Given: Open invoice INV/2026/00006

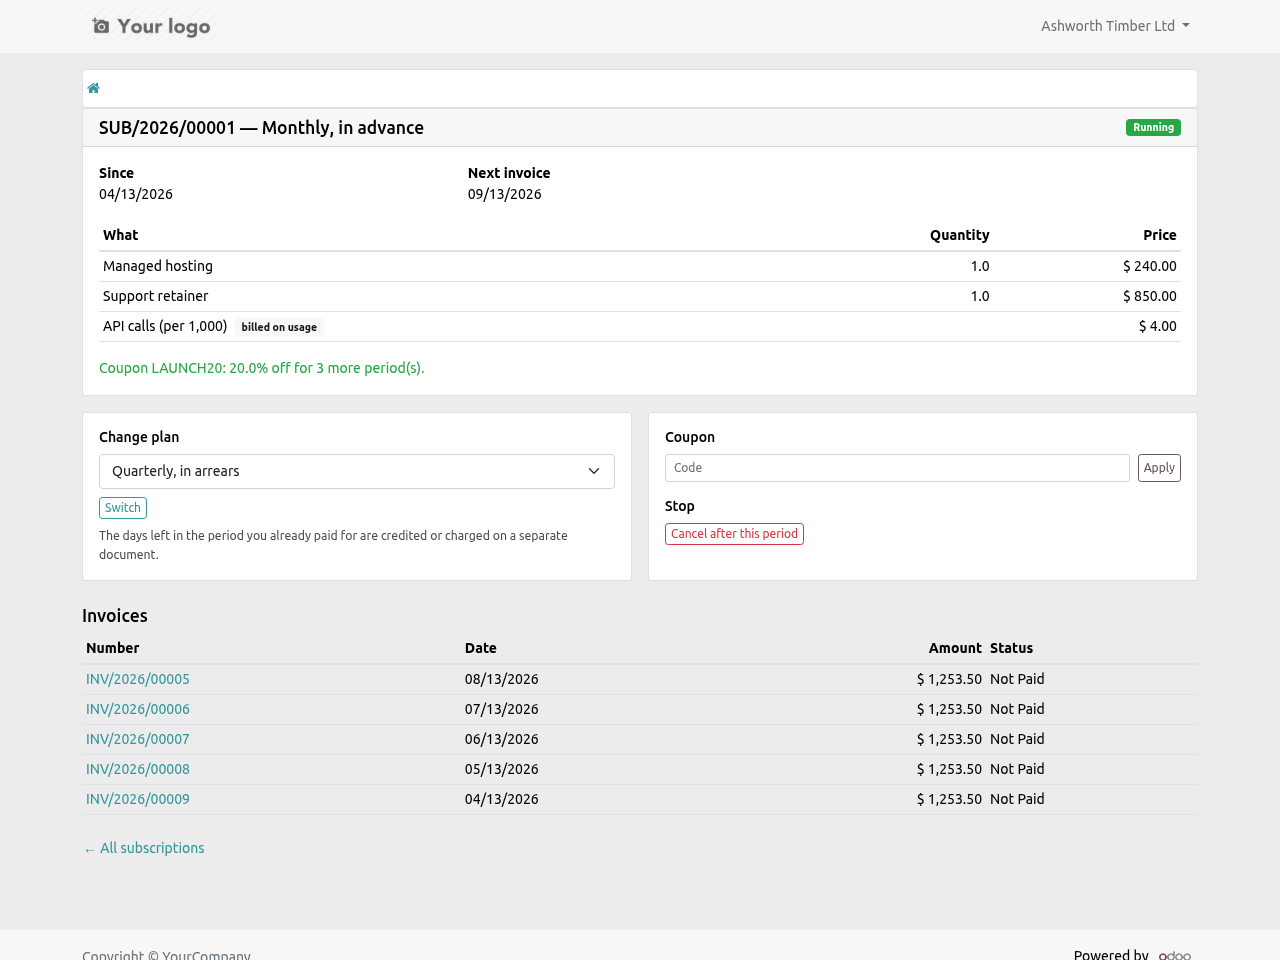Looking at the screenshot, I should pyautogui.click(x=138, y=709).
